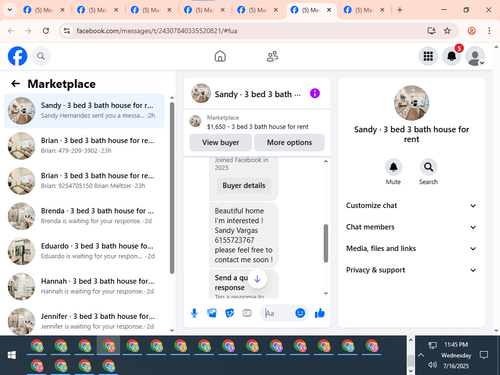
Task: Switch to the last browser tab
Action: click(x=364, y=10)
